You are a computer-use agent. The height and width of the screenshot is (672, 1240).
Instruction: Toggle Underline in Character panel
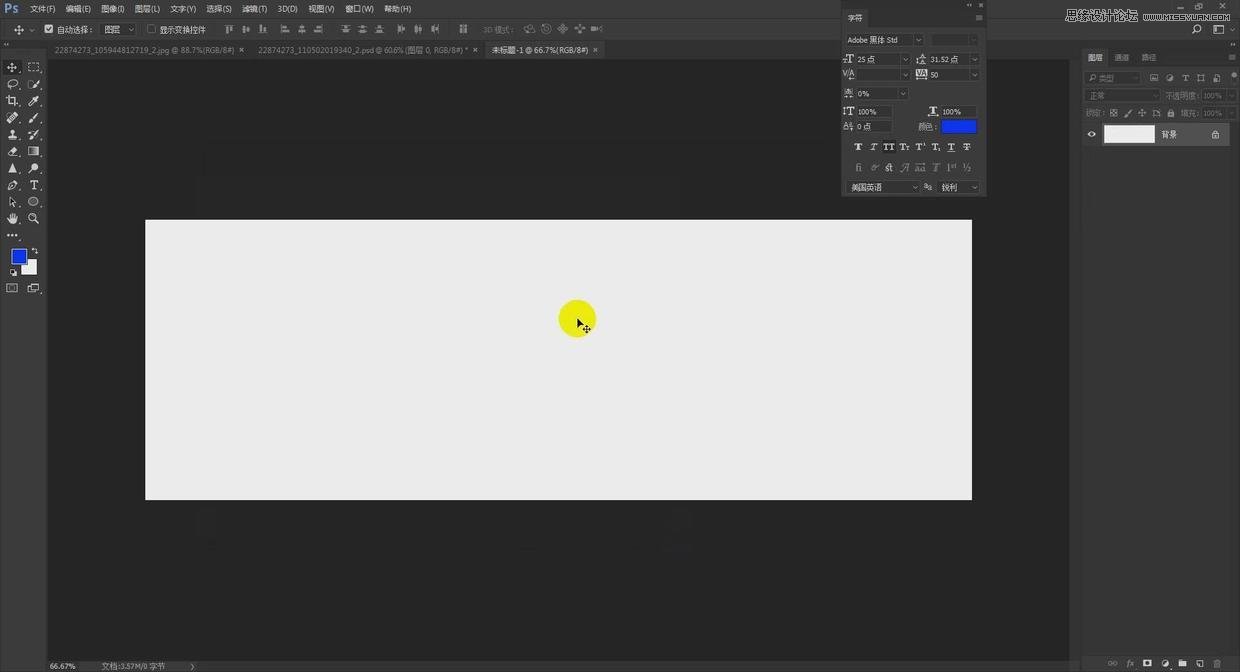(951, 147)
